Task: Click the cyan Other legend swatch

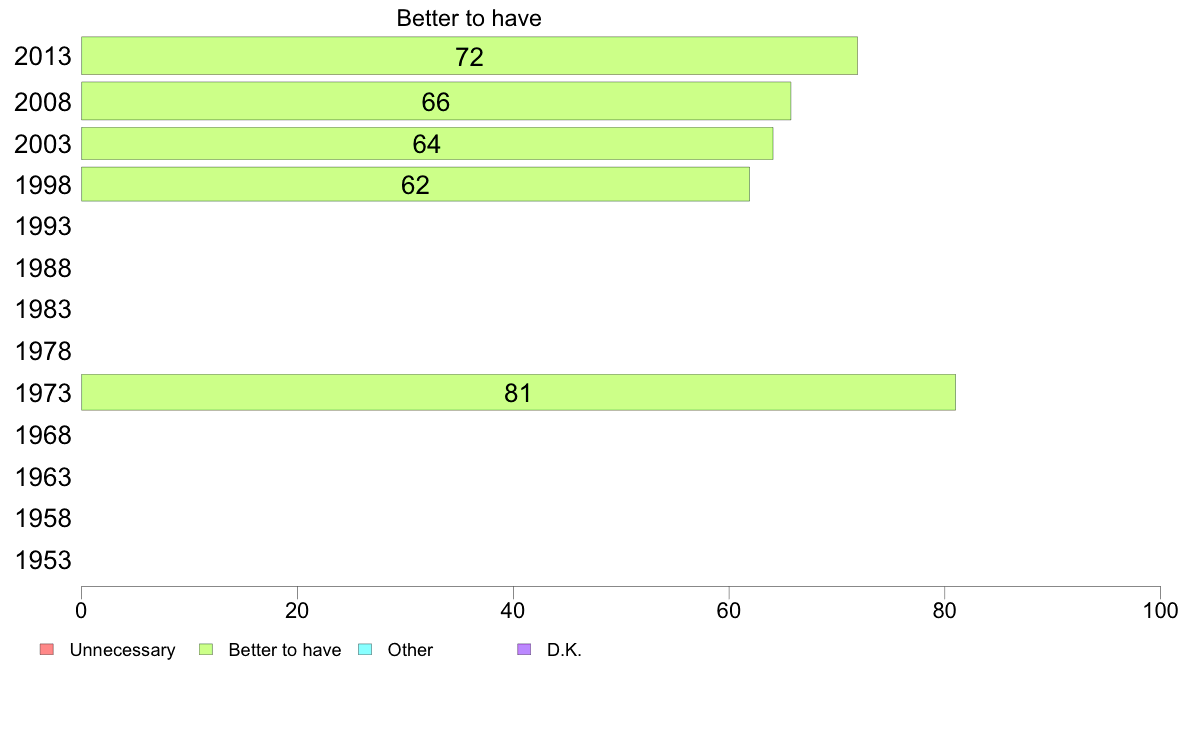Action: coord(365,650)
